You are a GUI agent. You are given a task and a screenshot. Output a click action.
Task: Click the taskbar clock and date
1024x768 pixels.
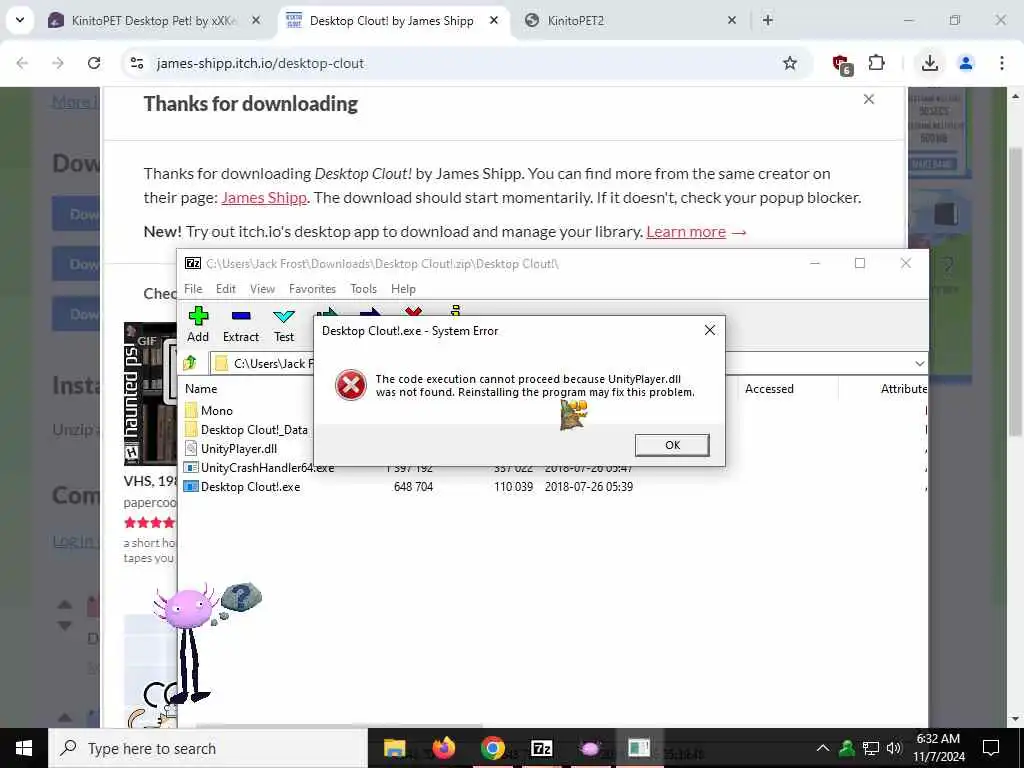pos(938,748)
